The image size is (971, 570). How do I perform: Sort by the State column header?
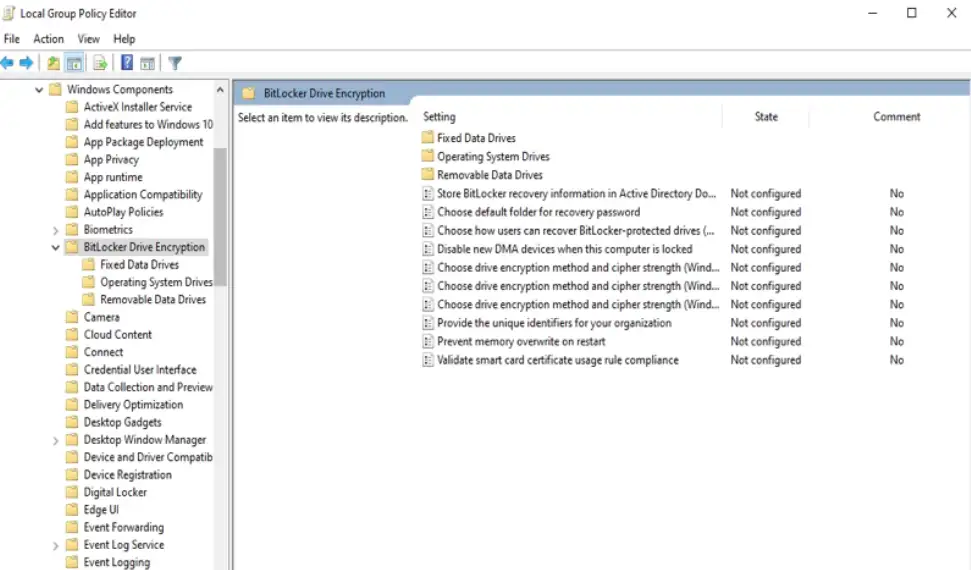pos(766,116)
